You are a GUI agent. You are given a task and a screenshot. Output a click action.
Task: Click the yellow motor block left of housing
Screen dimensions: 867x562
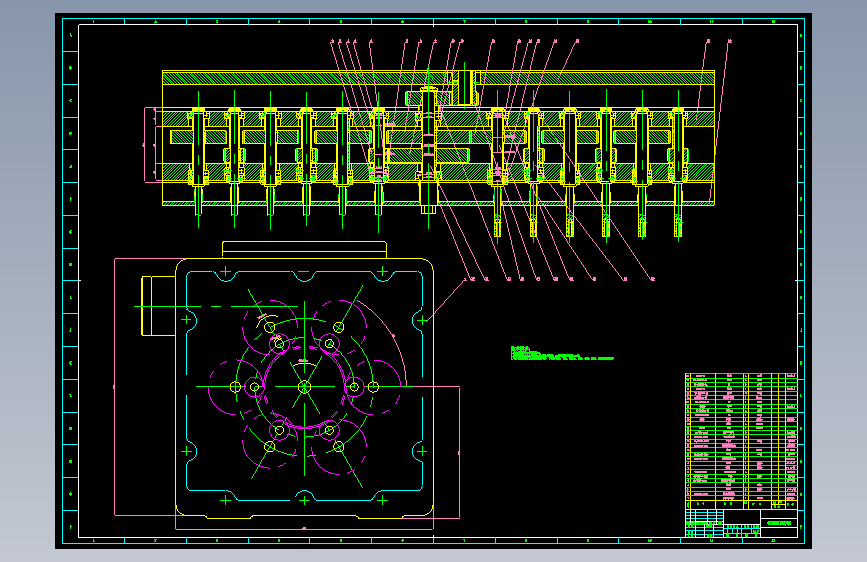159,306
